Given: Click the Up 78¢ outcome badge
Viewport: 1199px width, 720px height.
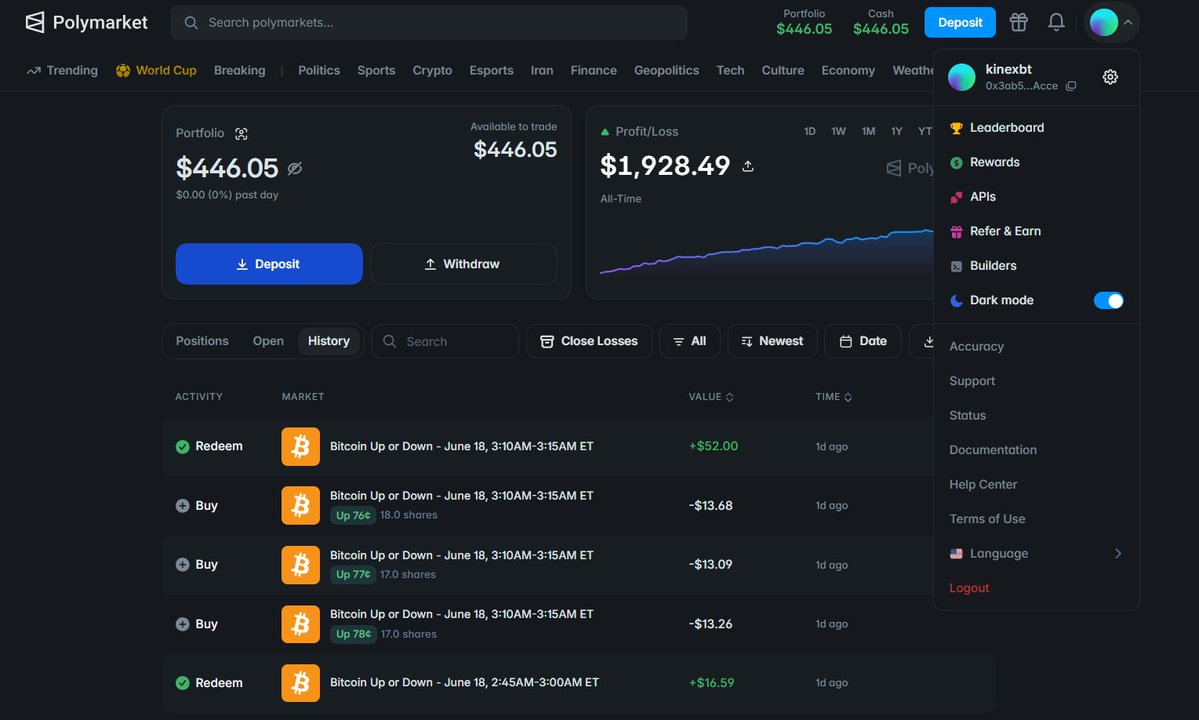Looking at the screenshot, I should (x=353, y=634).
